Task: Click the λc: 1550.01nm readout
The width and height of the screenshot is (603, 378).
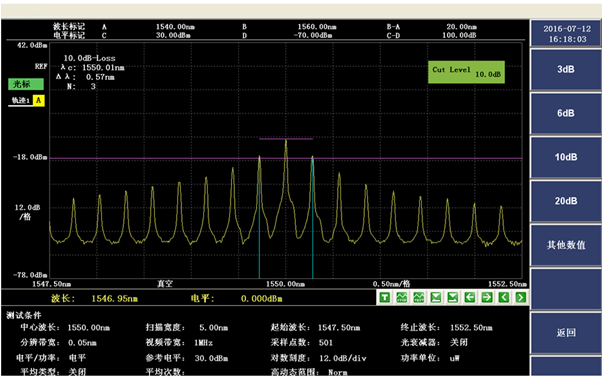Action: 92,68
